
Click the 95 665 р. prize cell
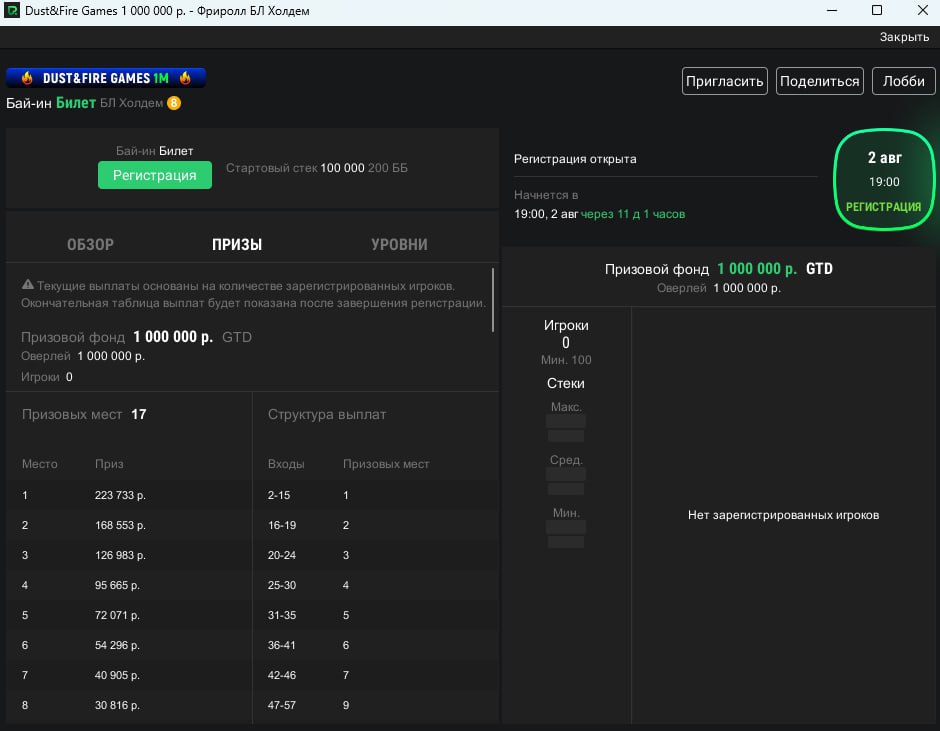(117, 585)
